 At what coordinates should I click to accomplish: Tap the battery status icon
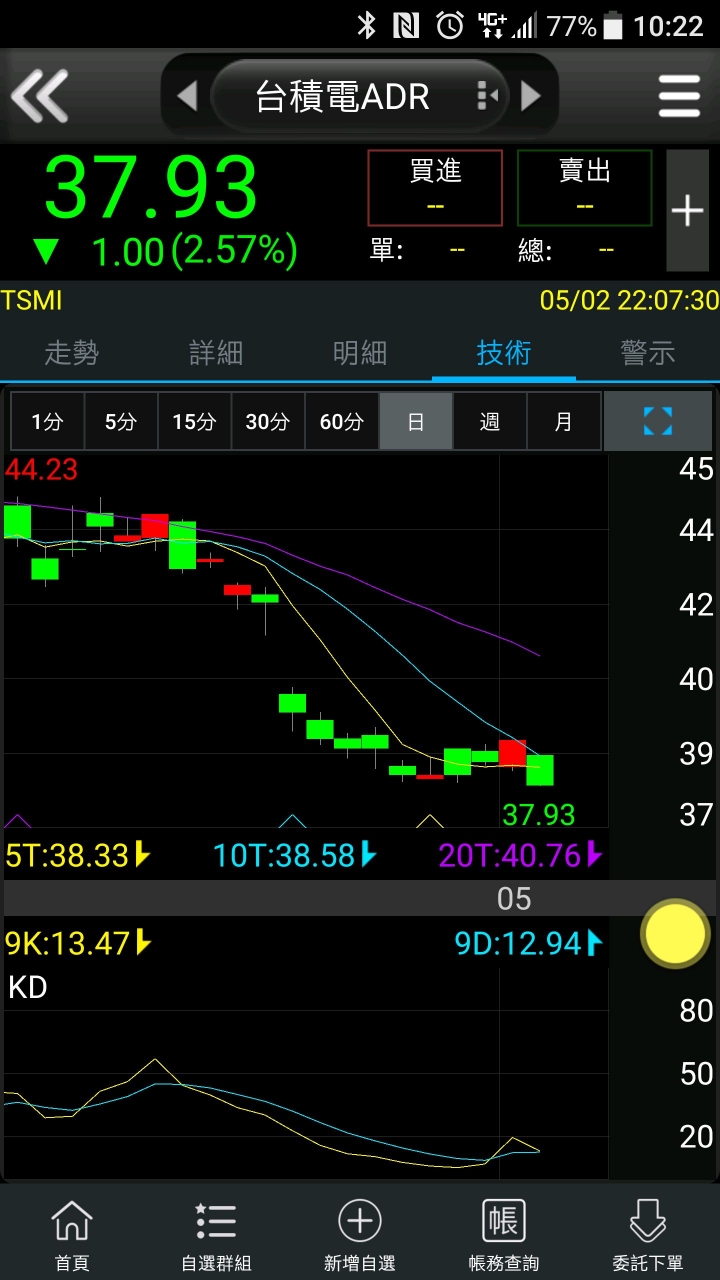pos(614,25)
